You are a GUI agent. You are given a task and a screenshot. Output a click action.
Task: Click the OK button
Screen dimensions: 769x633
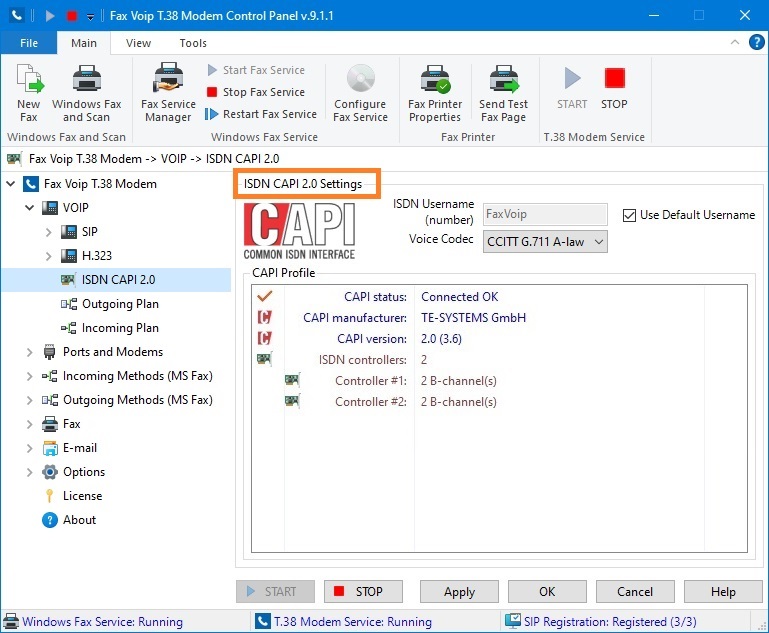547,592
